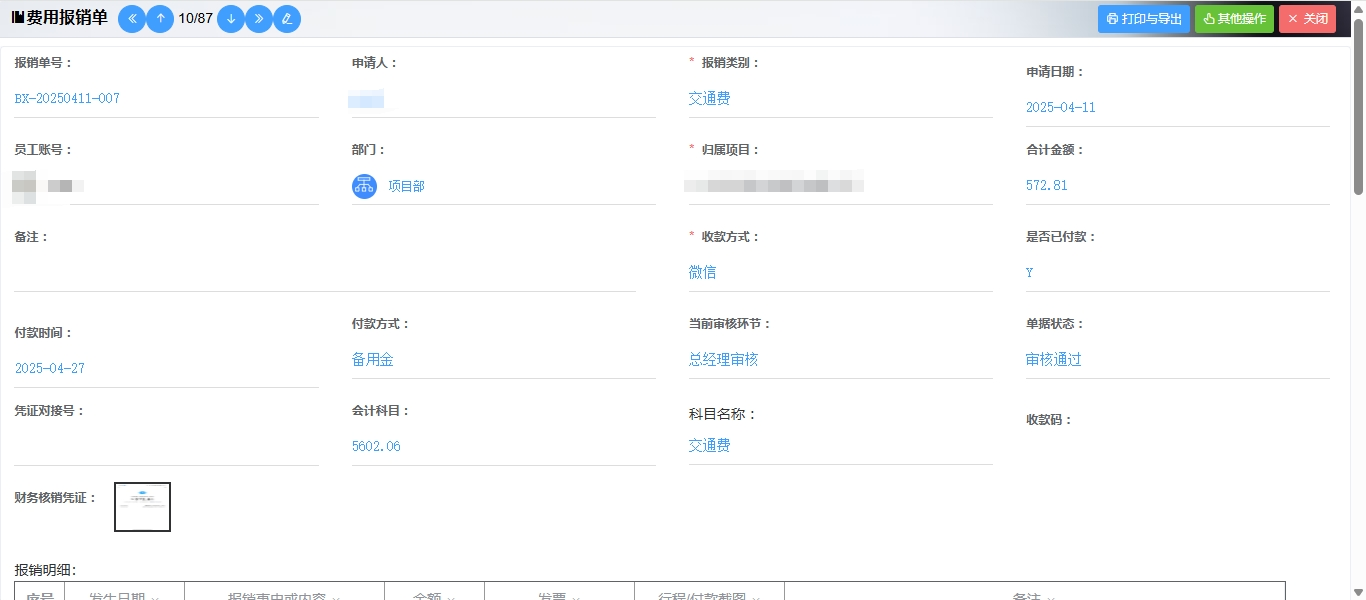The width and height of the screenshot is (1366, 600).
Task: Click the vertical scrollbar thumb
Action: (1358, 108)
